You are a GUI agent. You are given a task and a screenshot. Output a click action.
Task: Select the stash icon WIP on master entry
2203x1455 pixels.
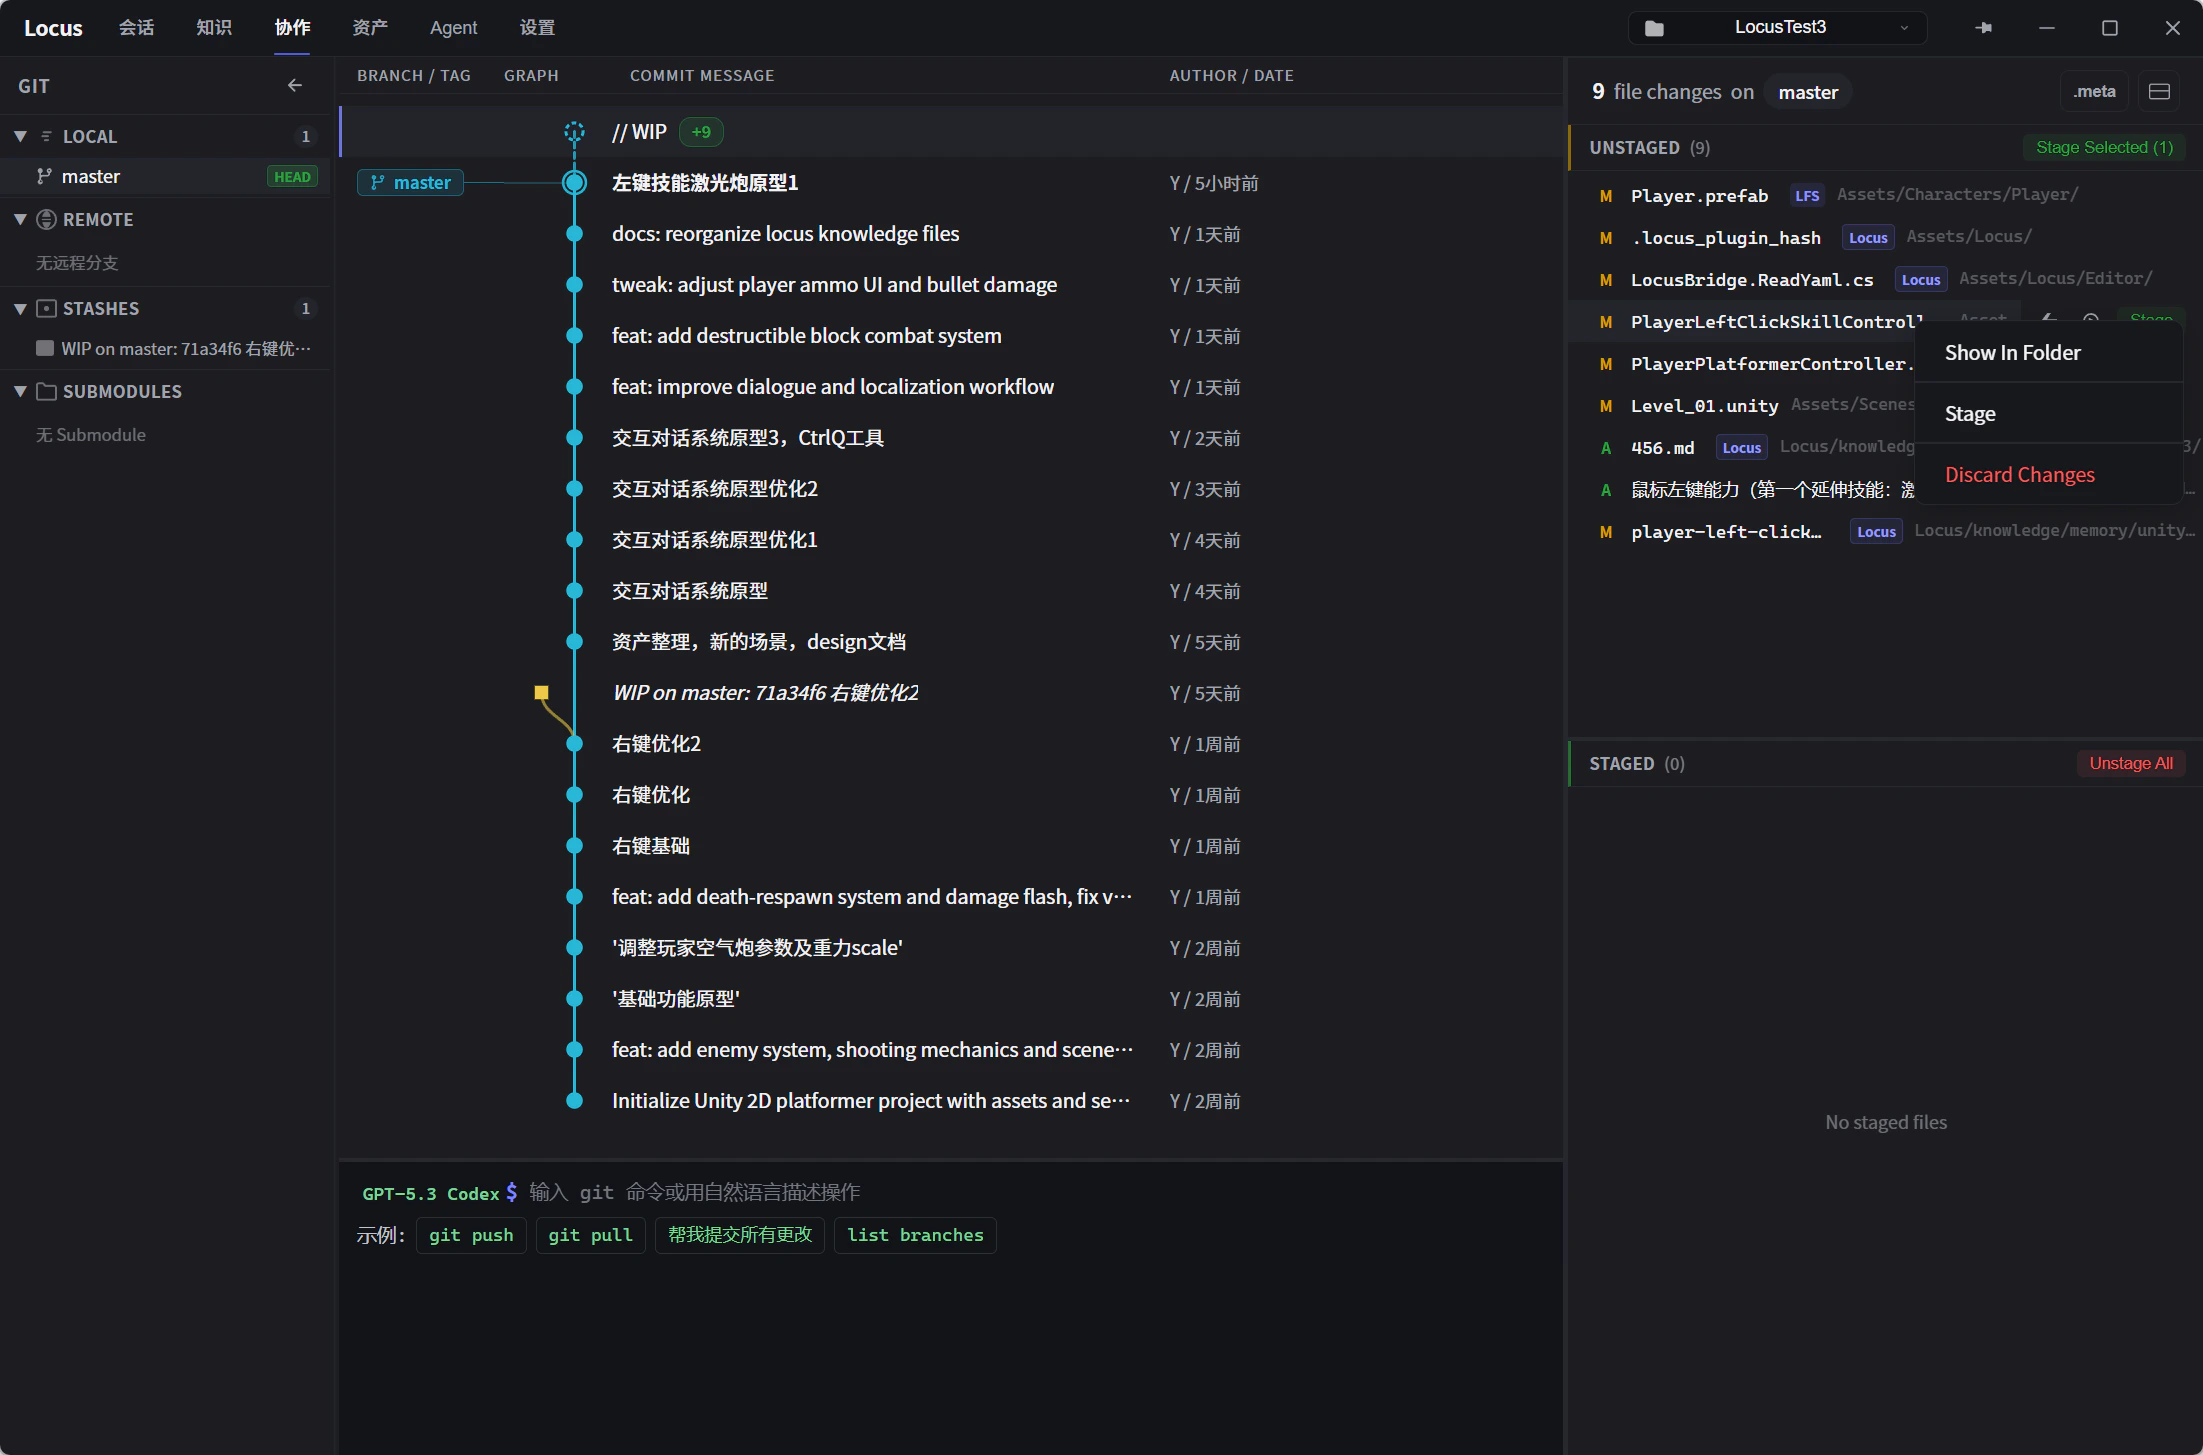coord(175,349)
